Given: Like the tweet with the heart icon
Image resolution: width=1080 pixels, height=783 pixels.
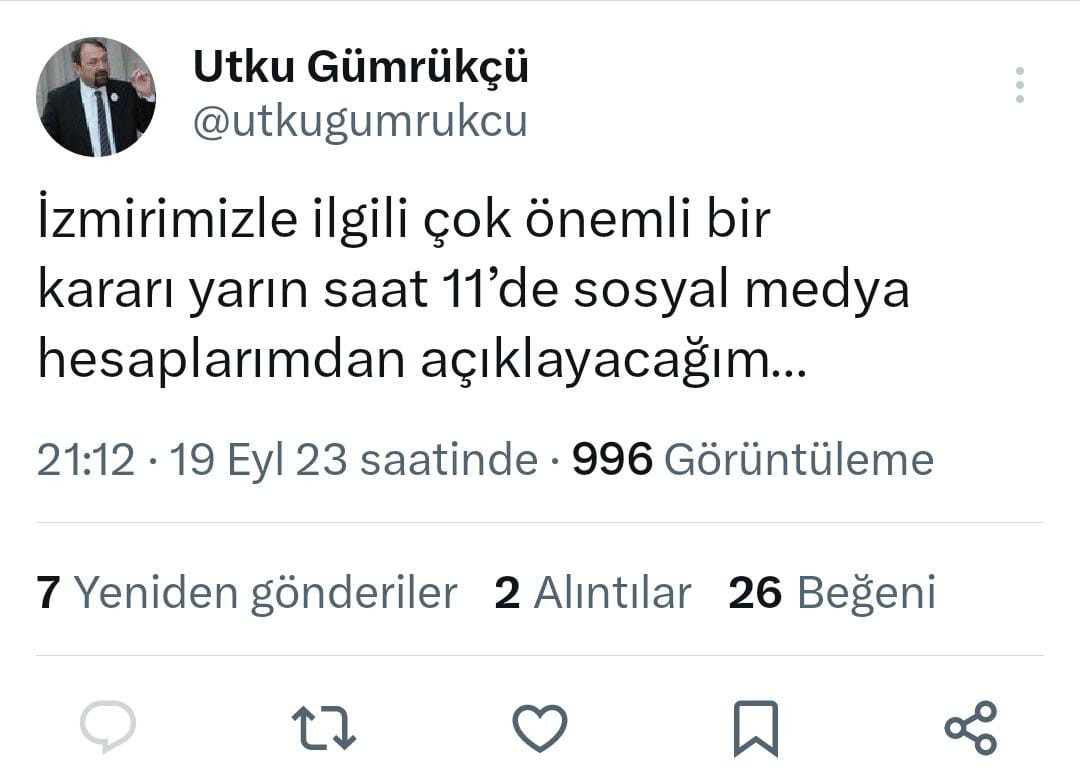Looking at the screenshot, I should click(x=540, y=727).
